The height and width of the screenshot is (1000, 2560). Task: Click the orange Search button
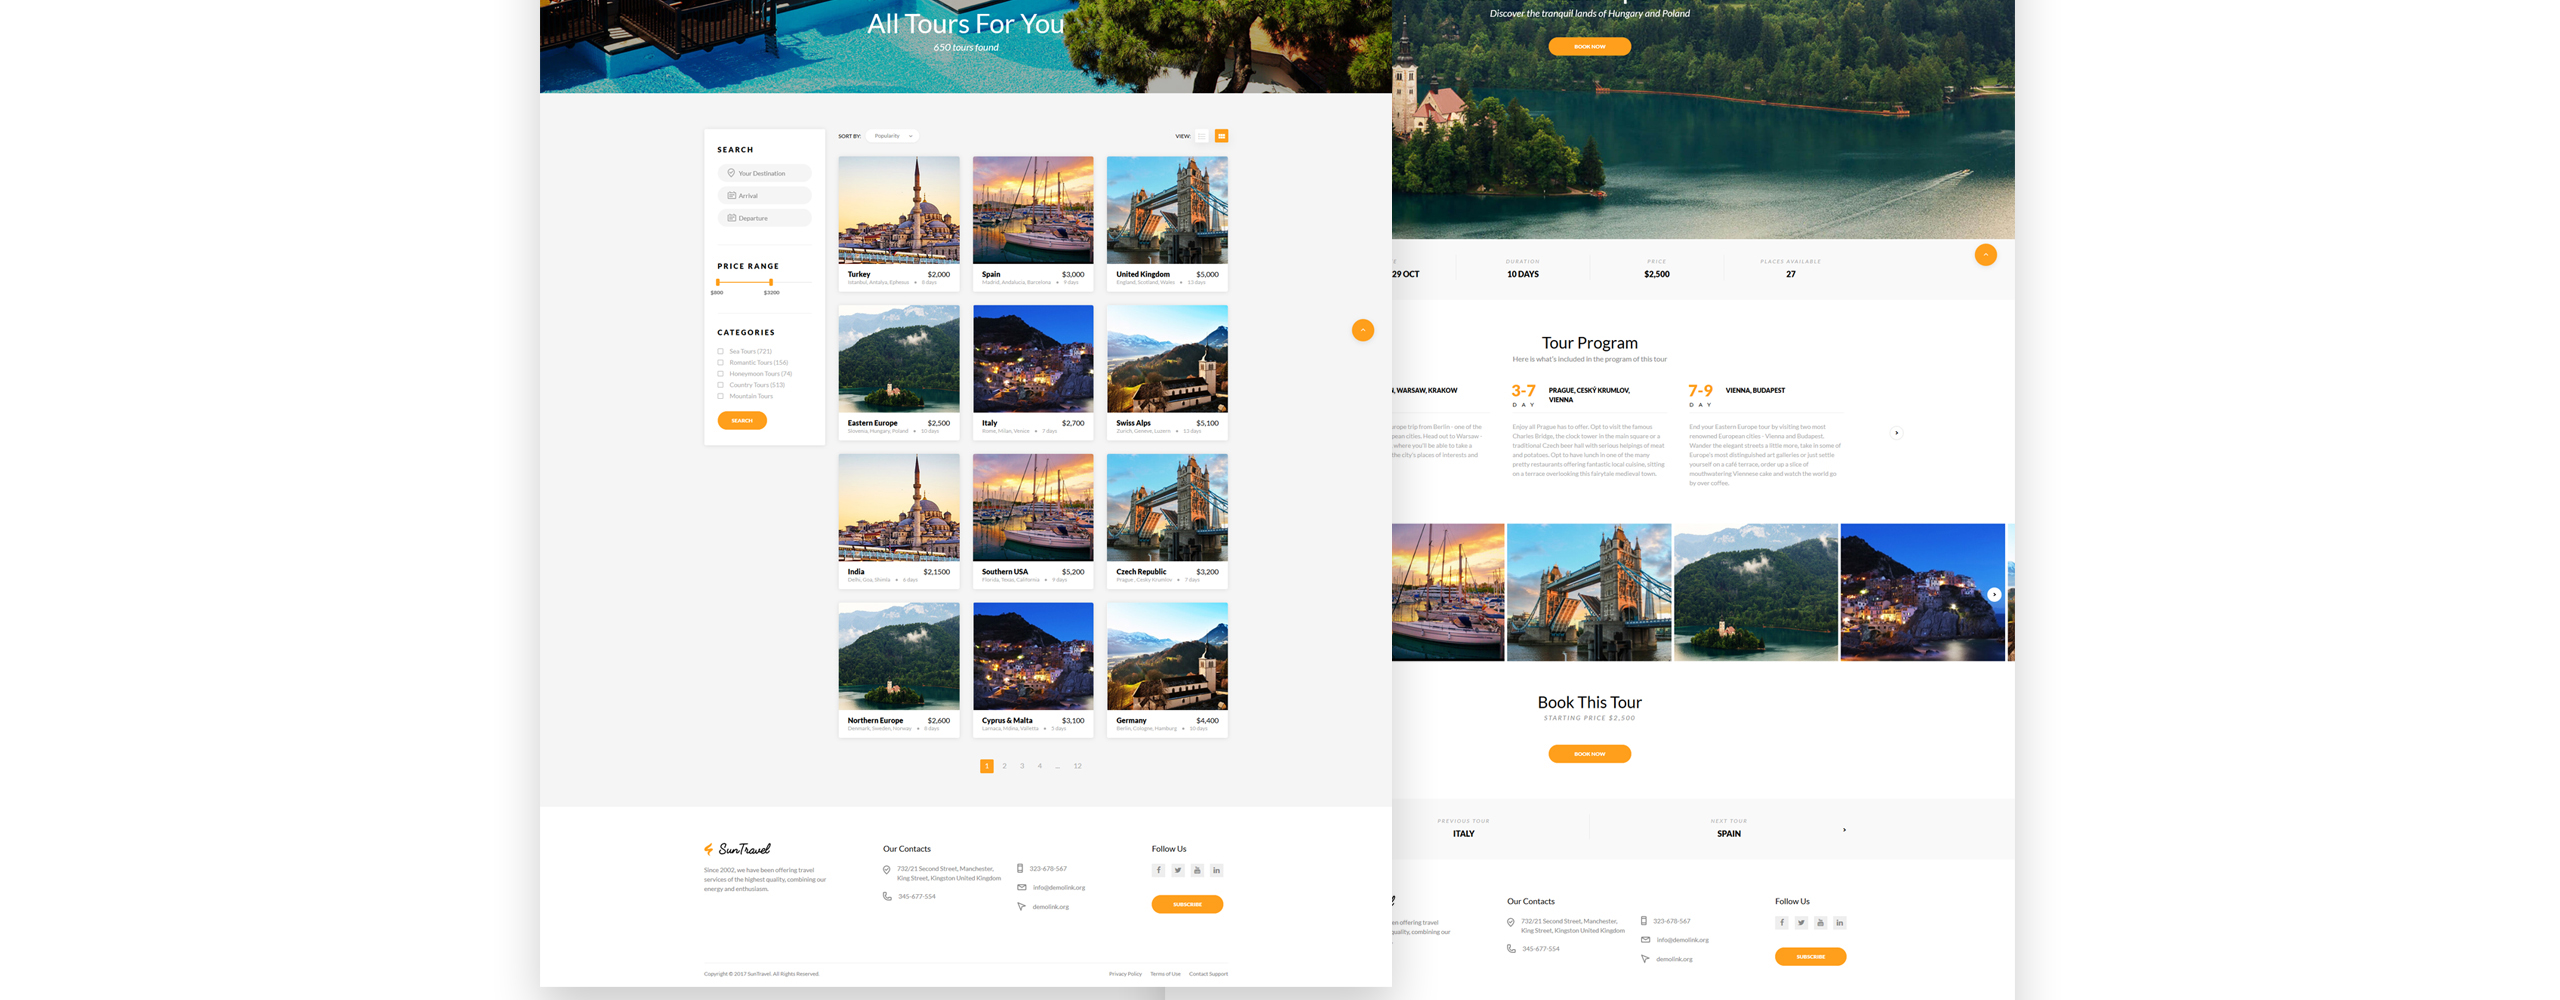coord(742,421)
